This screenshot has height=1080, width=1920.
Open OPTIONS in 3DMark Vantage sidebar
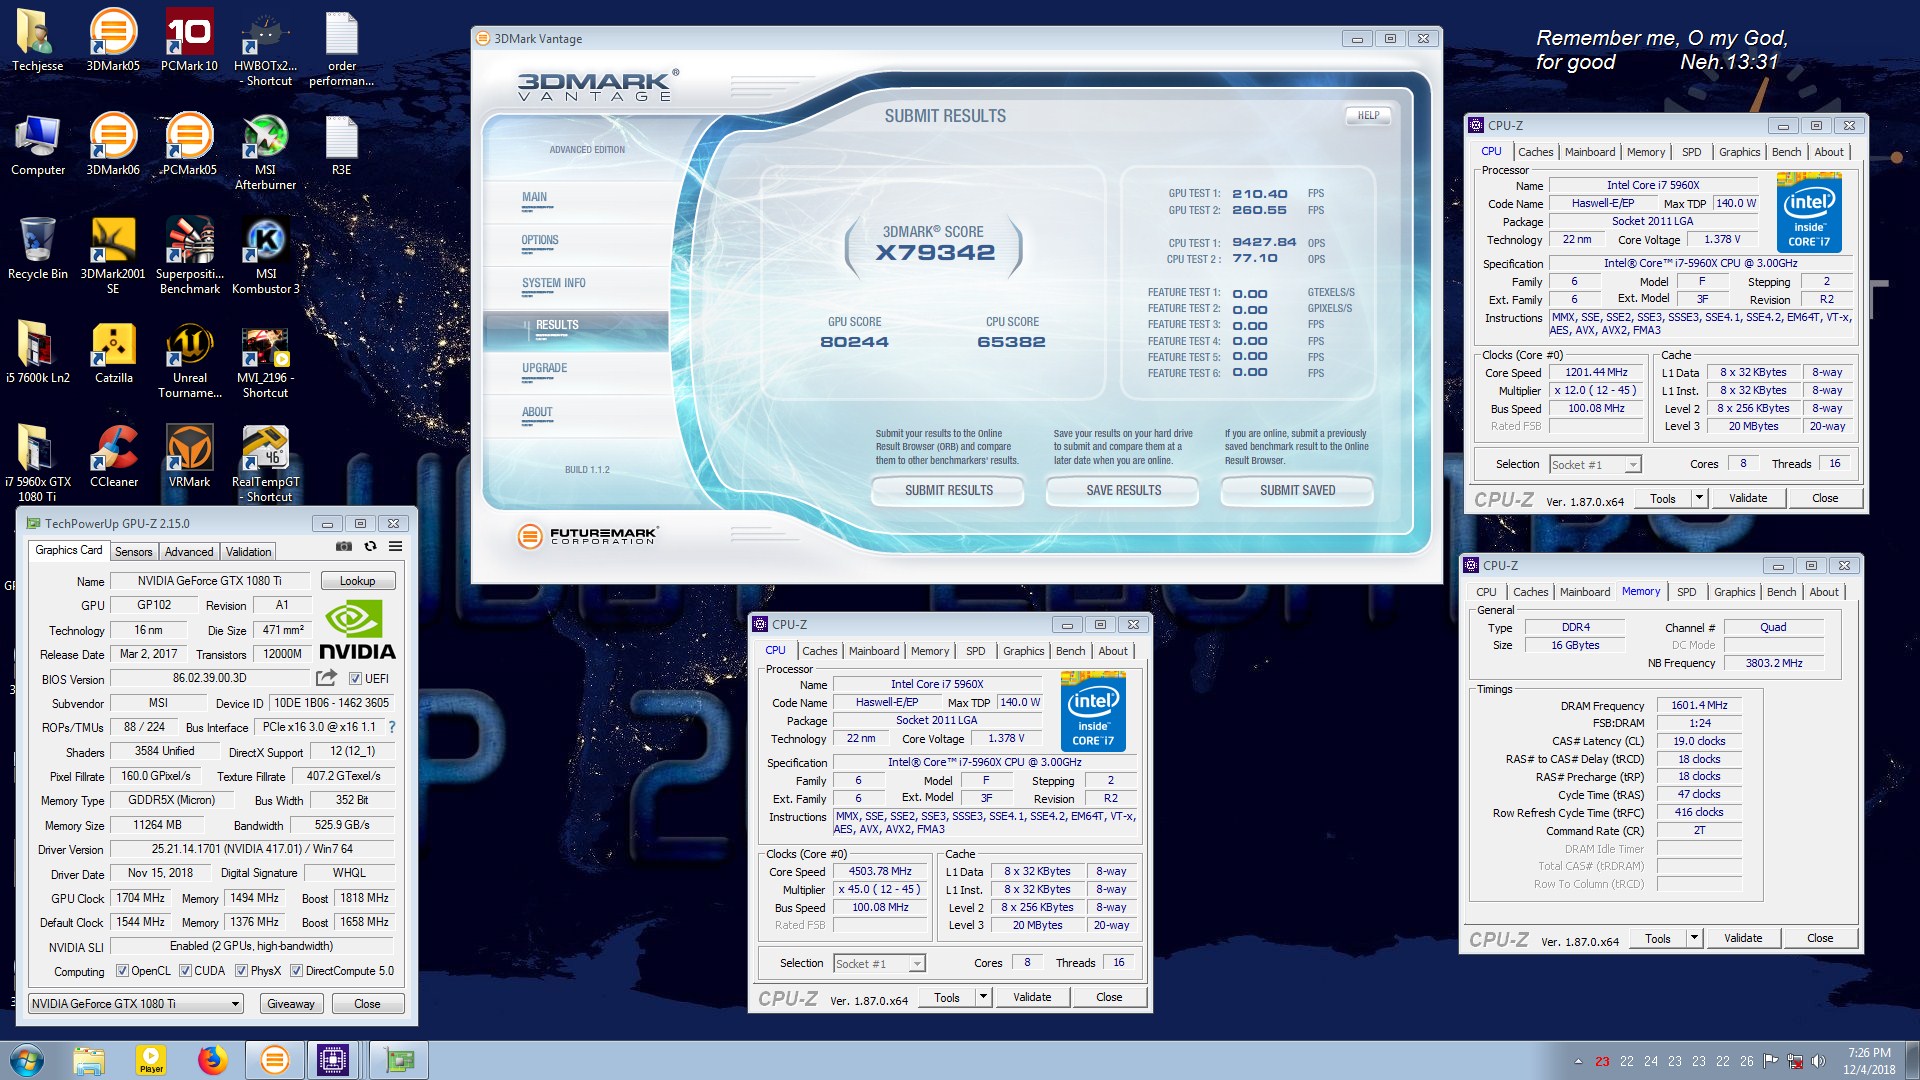point(540,241)
